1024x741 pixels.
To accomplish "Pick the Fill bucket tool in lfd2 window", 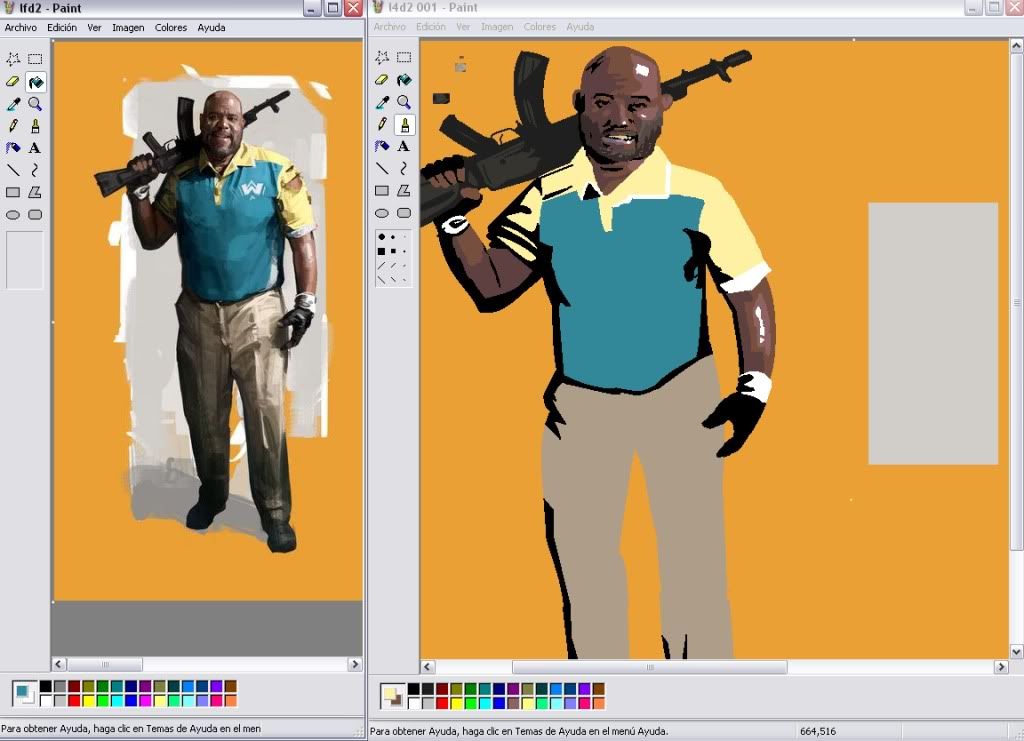I will pyautogui.click(x=35, y=82).
